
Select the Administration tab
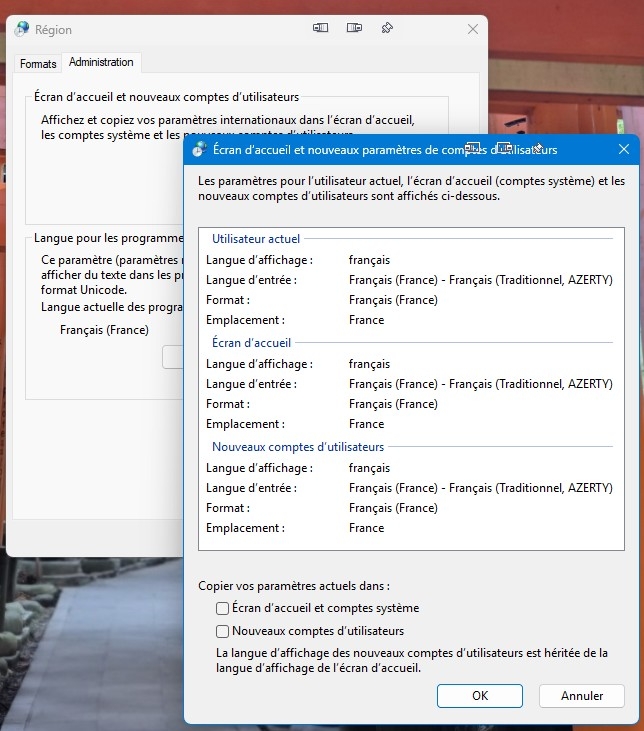101,62
